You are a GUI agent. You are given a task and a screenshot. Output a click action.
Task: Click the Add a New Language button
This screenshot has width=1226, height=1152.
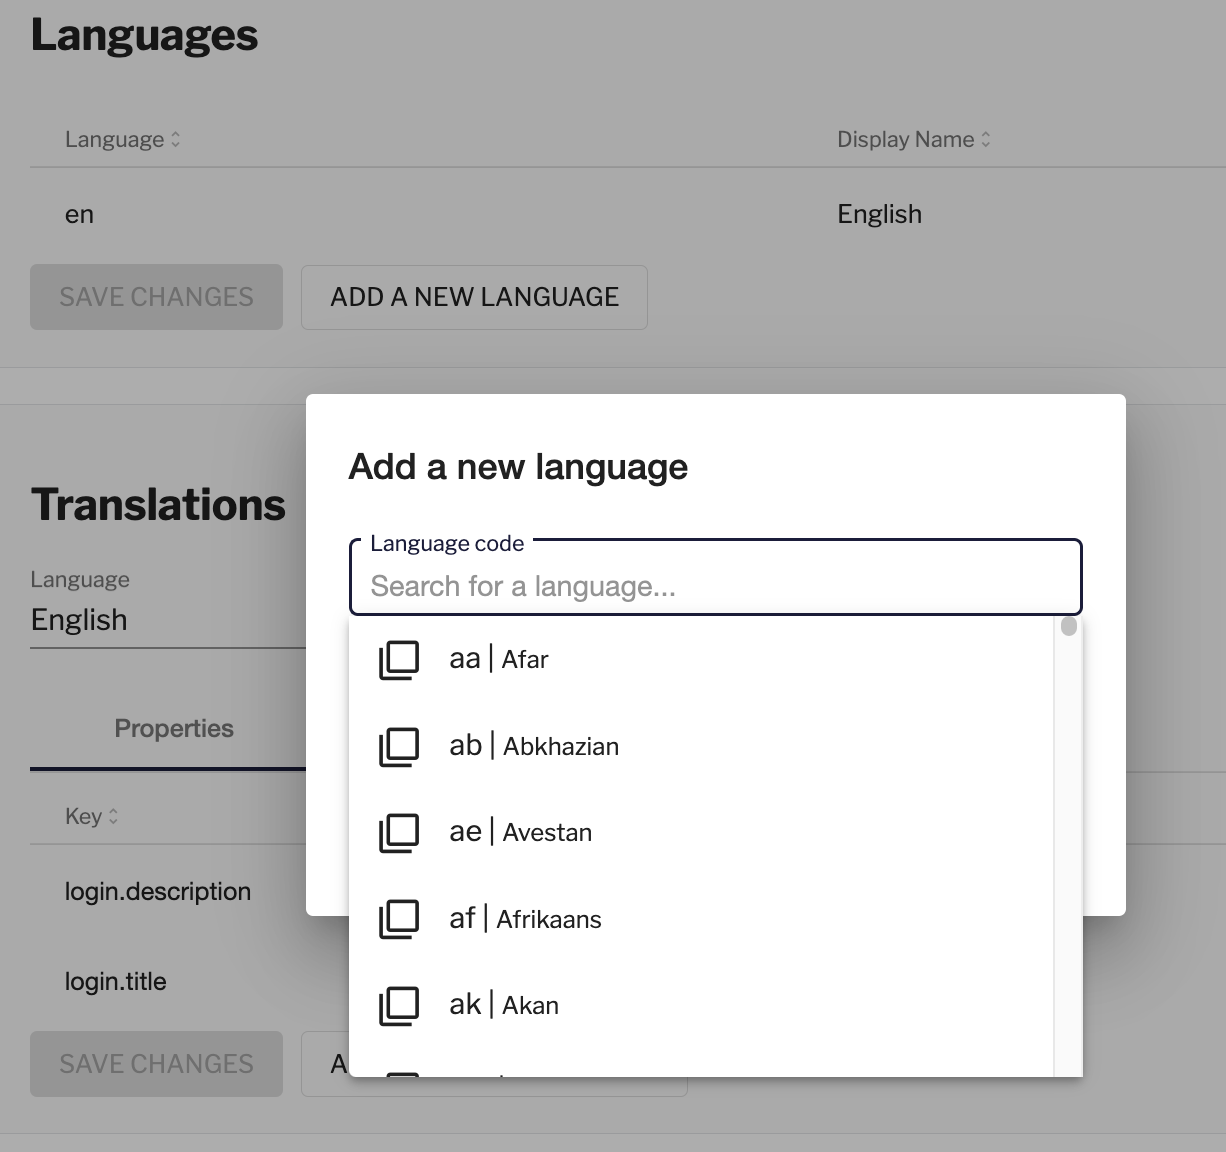[474, 297]
